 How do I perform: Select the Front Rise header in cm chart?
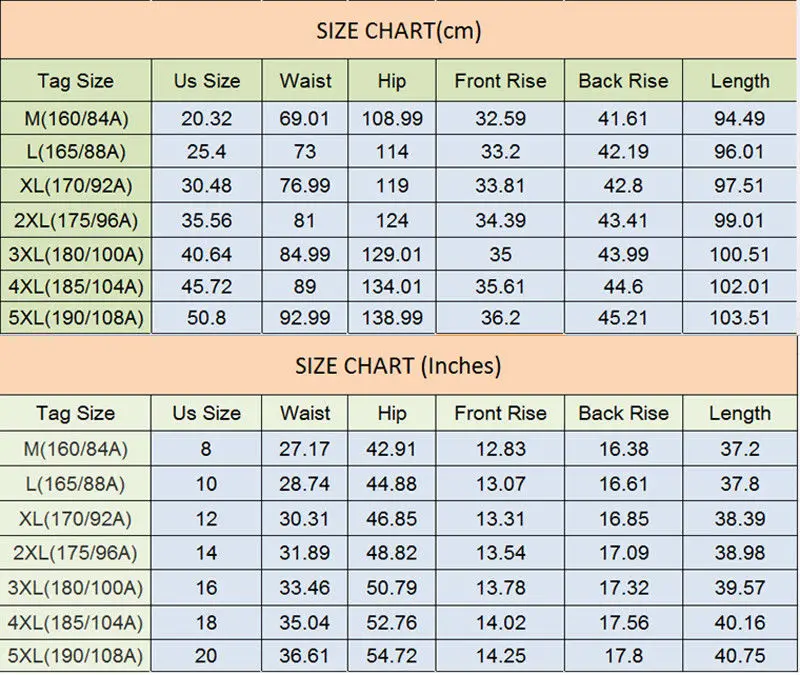click(500, 81)
